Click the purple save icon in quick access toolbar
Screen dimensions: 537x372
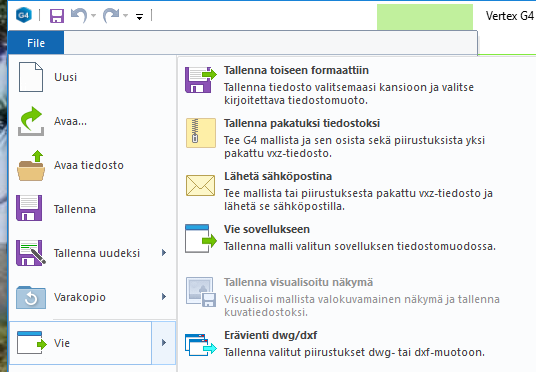(57, 16)
